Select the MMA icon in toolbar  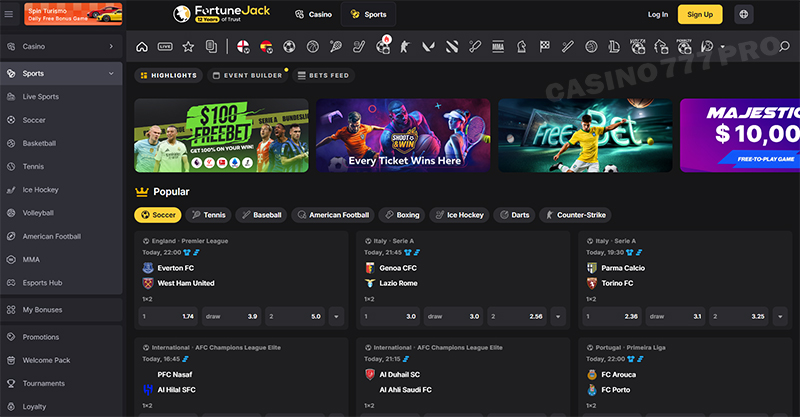pos(498,47)
